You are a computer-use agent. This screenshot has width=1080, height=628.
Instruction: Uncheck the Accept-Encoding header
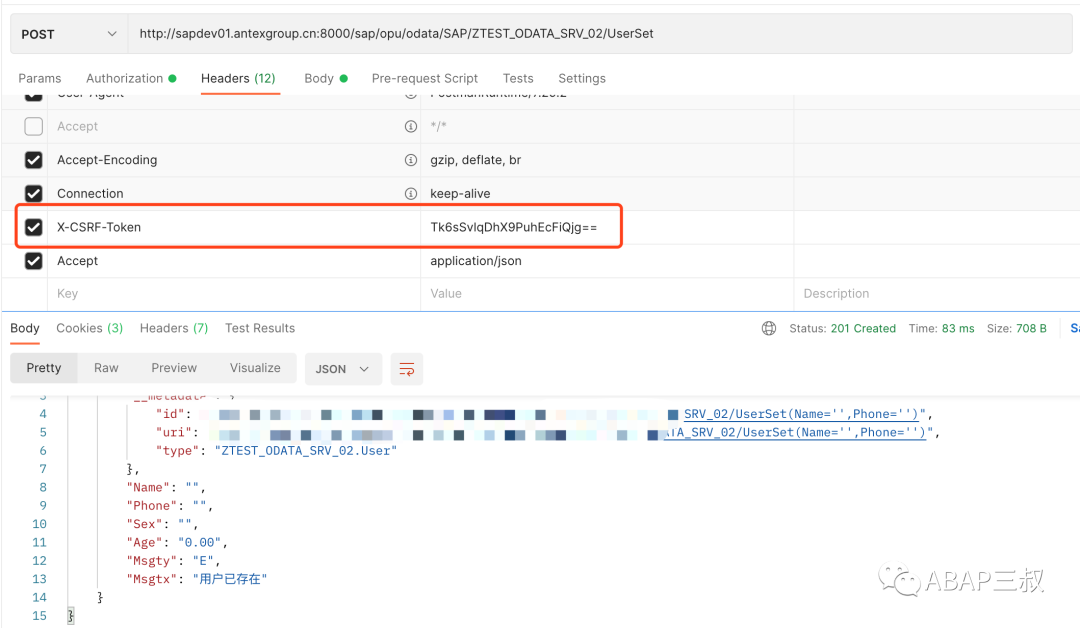(34, 160)
